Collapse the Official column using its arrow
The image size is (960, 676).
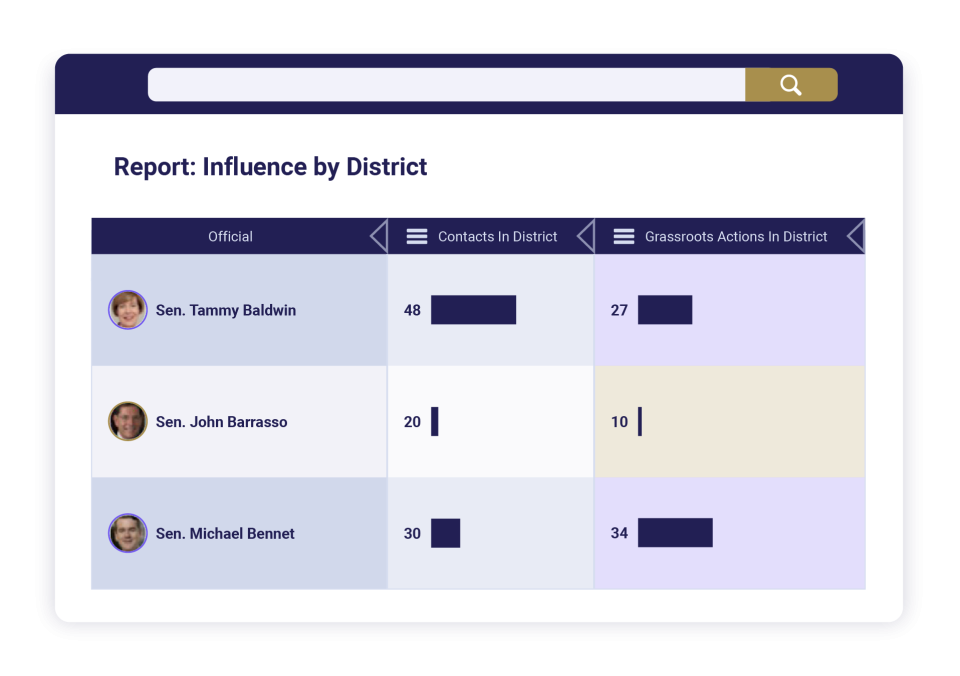tap(378, 237)
